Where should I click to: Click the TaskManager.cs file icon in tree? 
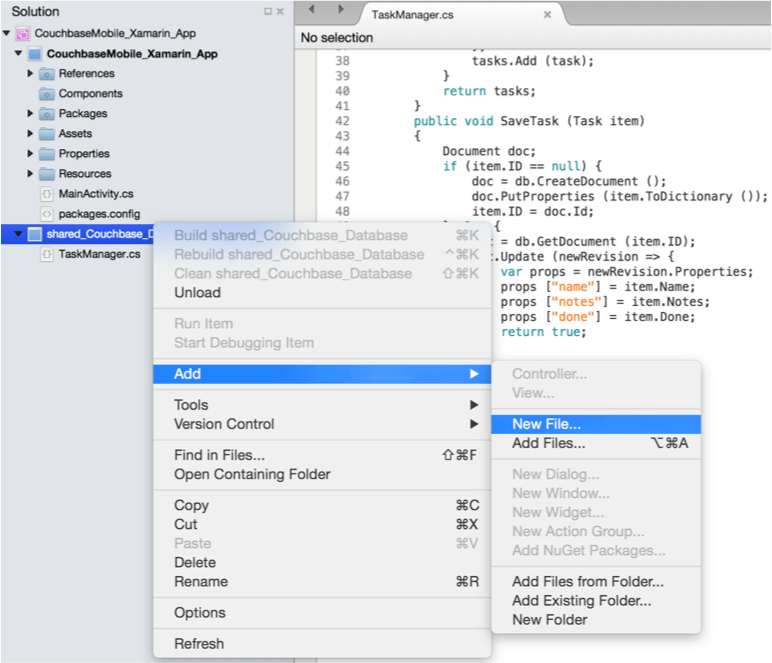tap(47, 254)
